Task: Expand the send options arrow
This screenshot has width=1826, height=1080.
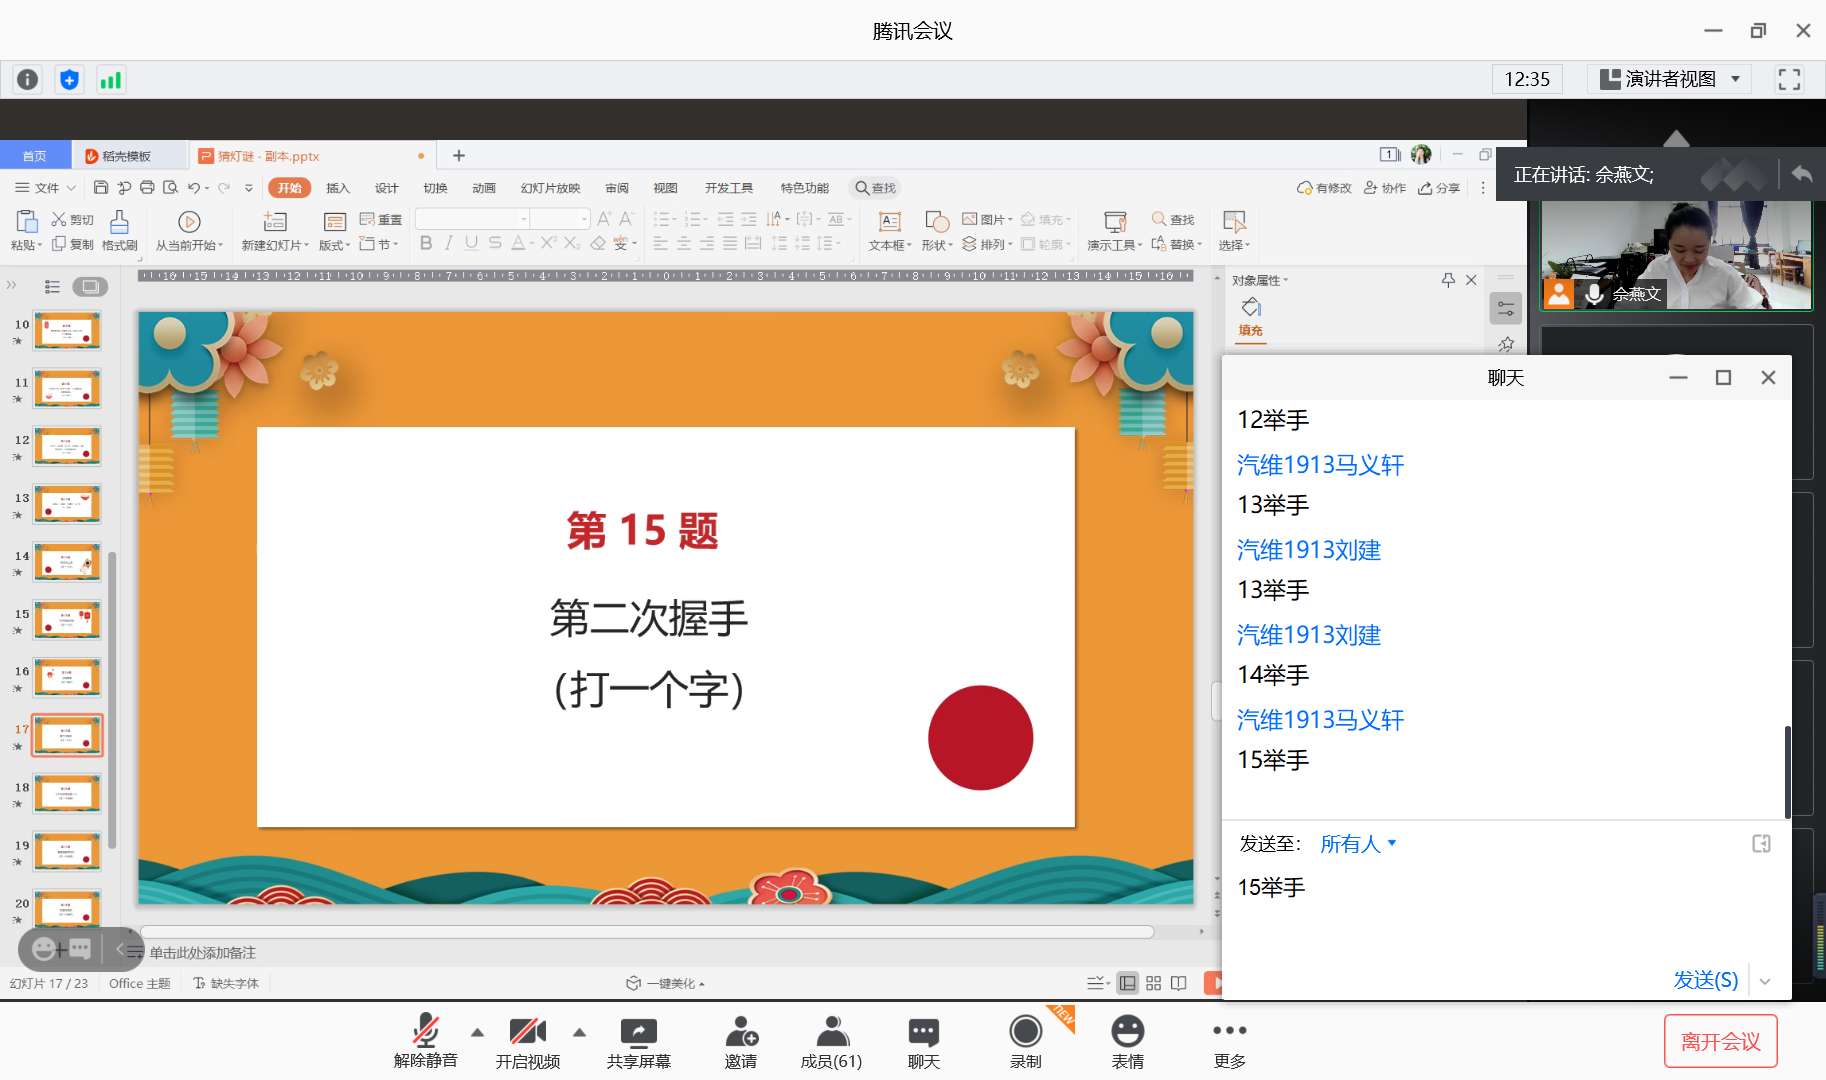Action: [1765, 981]
